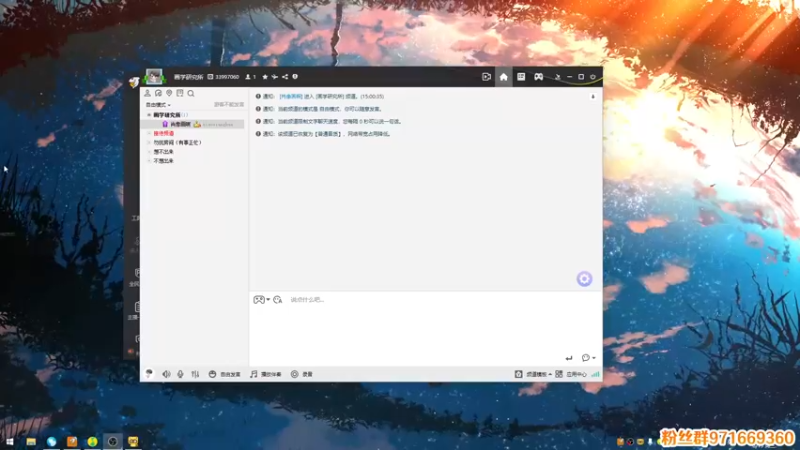800x450 pixels.
Task: Open the channel info icon
Action: [x=295, y=77]
